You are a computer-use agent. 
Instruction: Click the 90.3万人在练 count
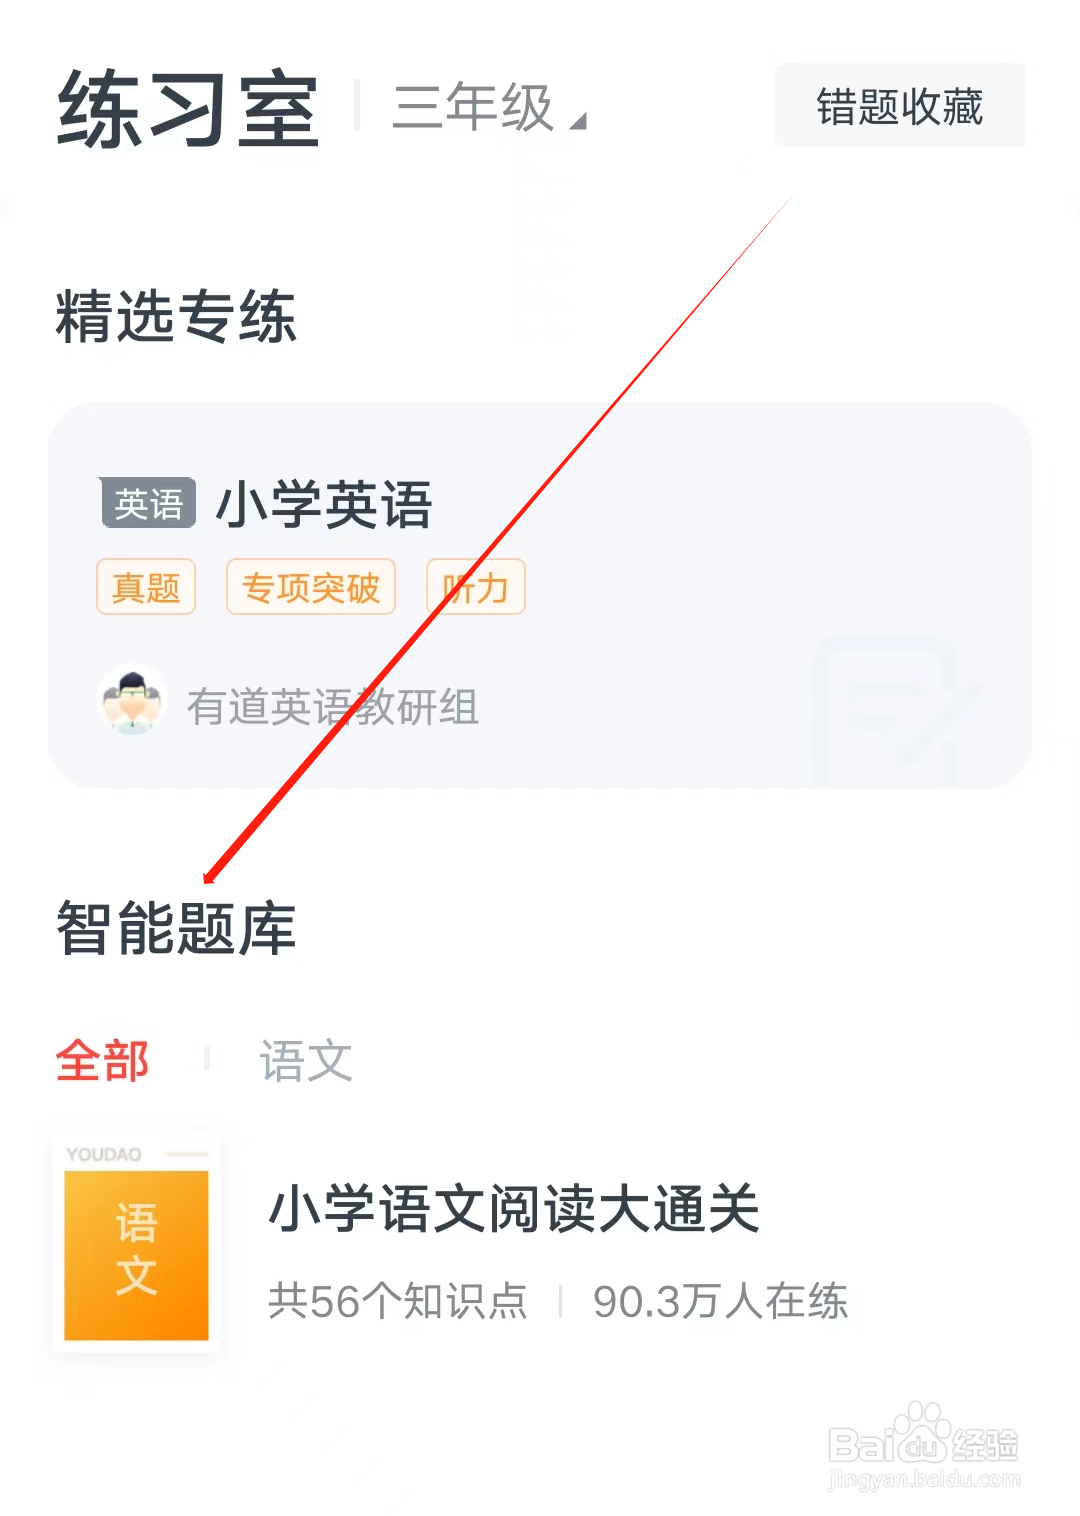pyautogui.click(x=720, y=1301)
